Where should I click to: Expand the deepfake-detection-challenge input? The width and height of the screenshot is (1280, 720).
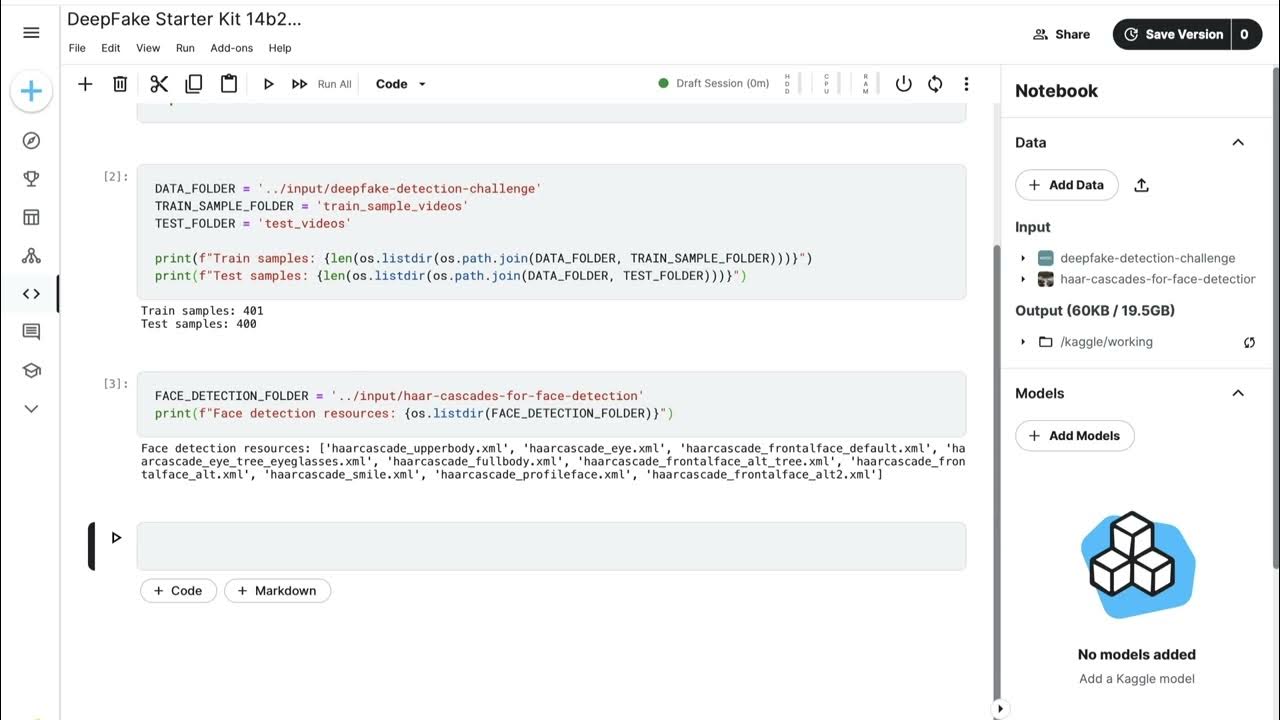[x=1023, y=258]
